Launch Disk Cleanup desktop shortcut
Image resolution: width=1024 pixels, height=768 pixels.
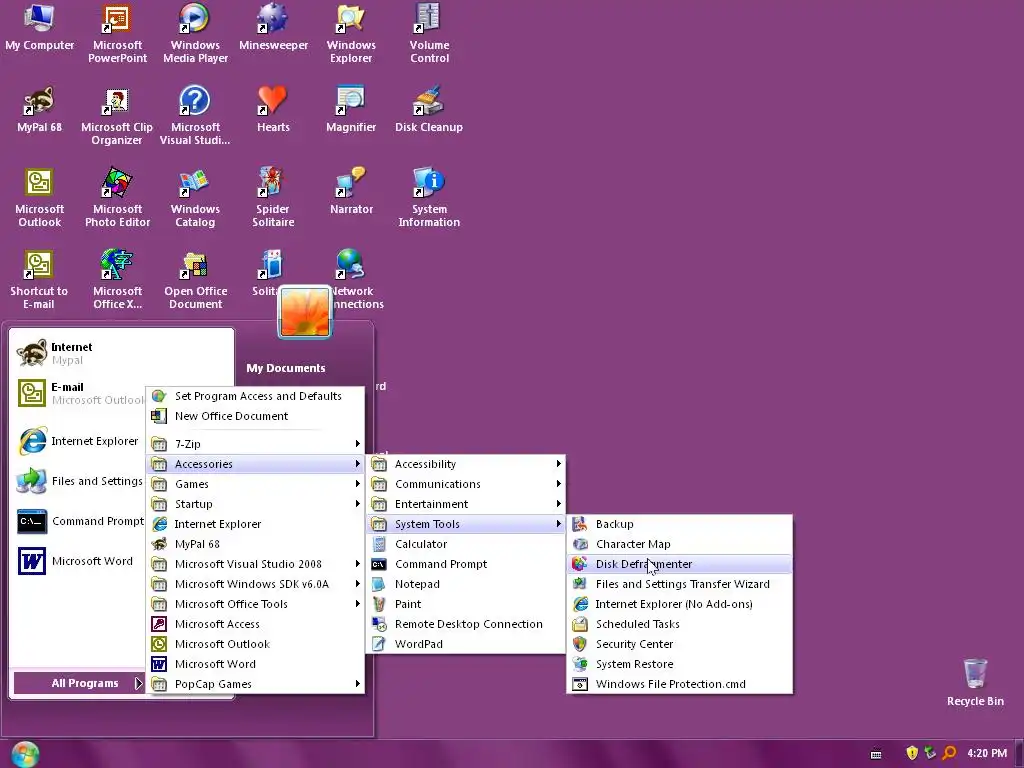[429, 110]
